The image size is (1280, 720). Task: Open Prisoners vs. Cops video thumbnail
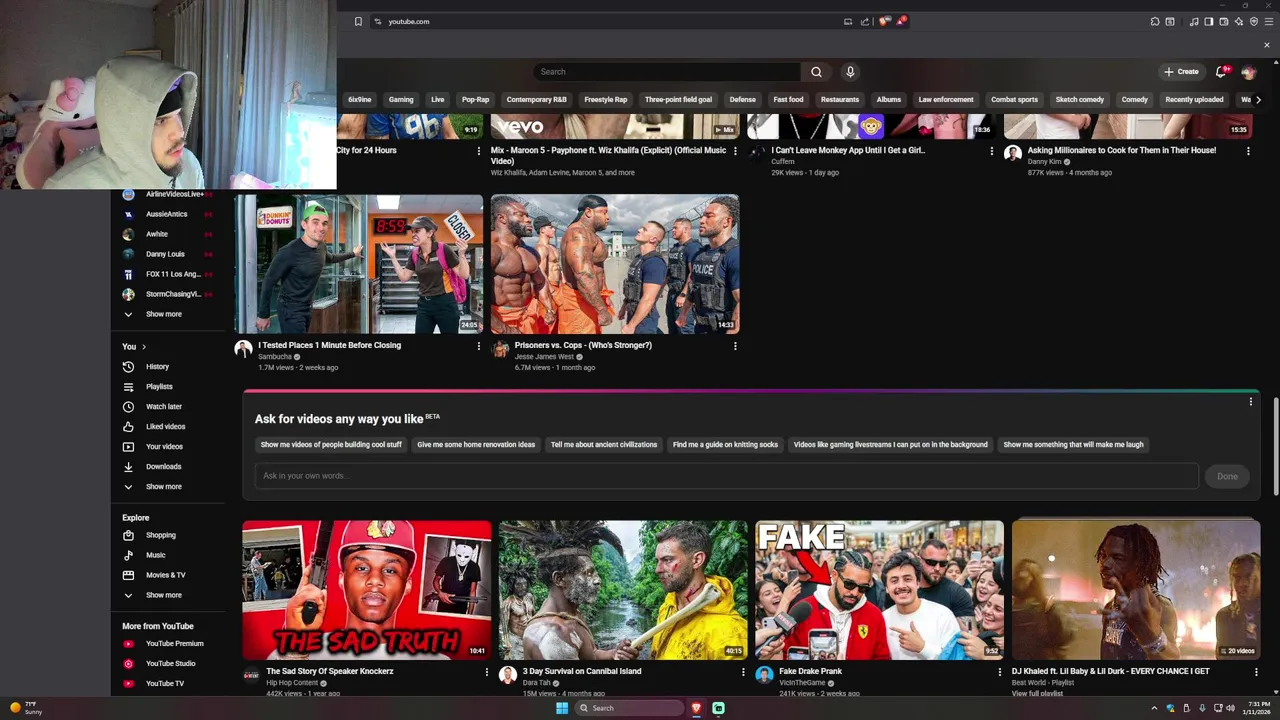point(615,264)
